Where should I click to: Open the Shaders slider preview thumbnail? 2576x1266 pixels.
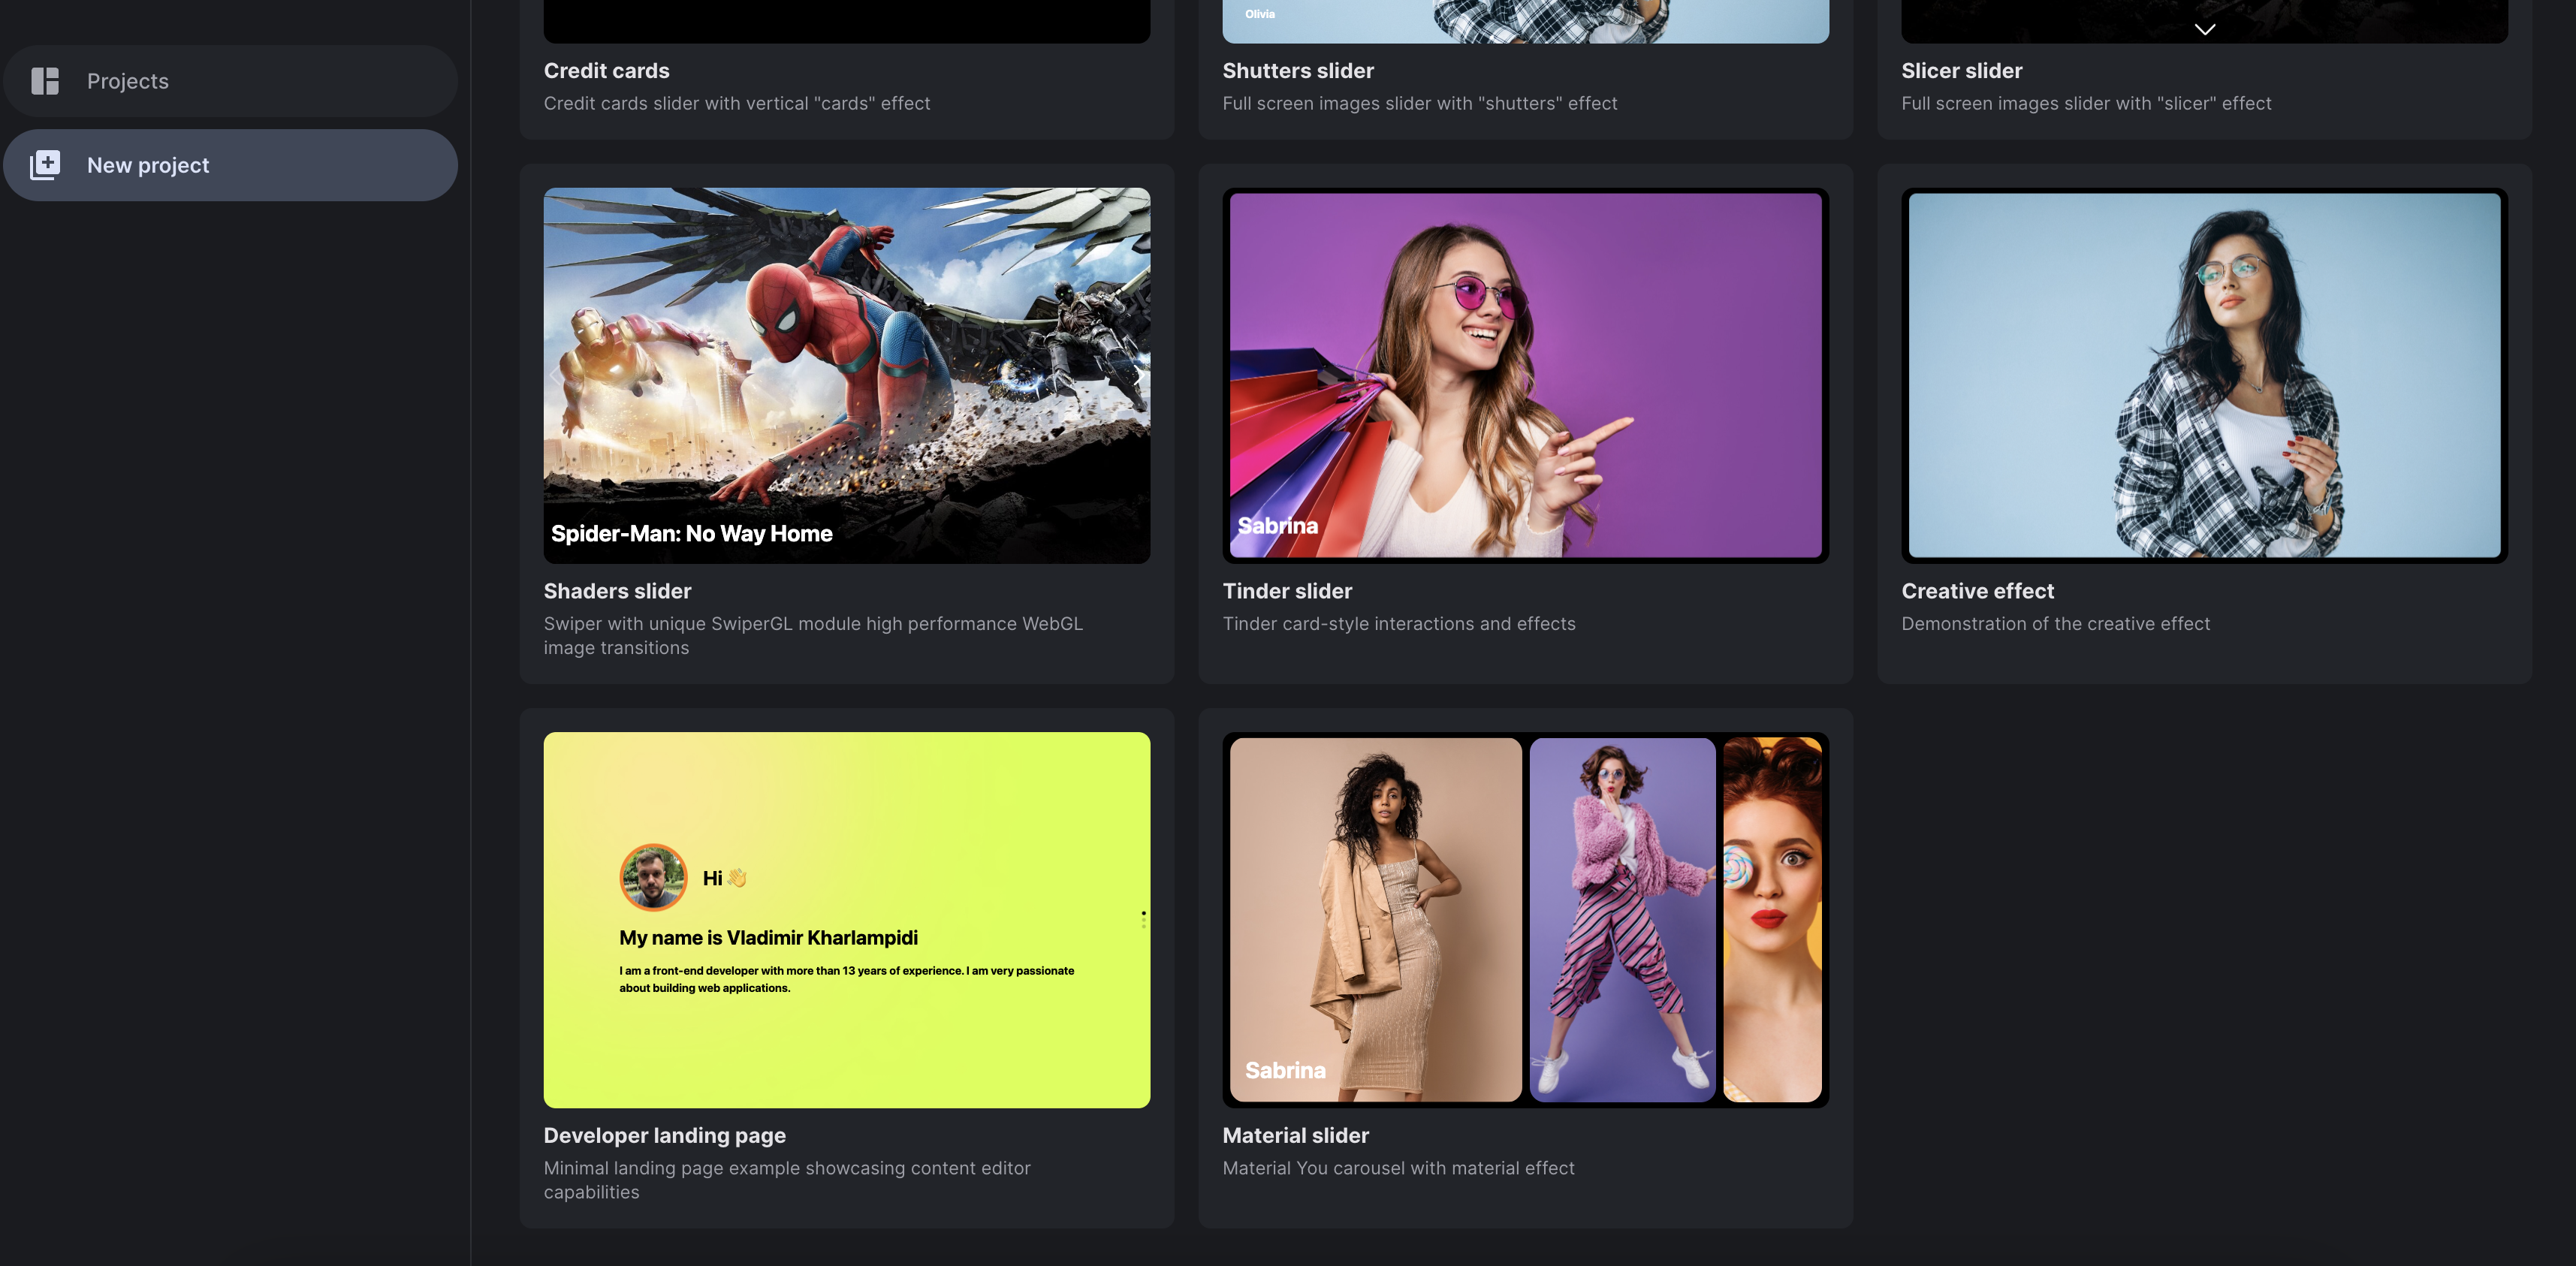pyautogui.click(x=846, y=375)
